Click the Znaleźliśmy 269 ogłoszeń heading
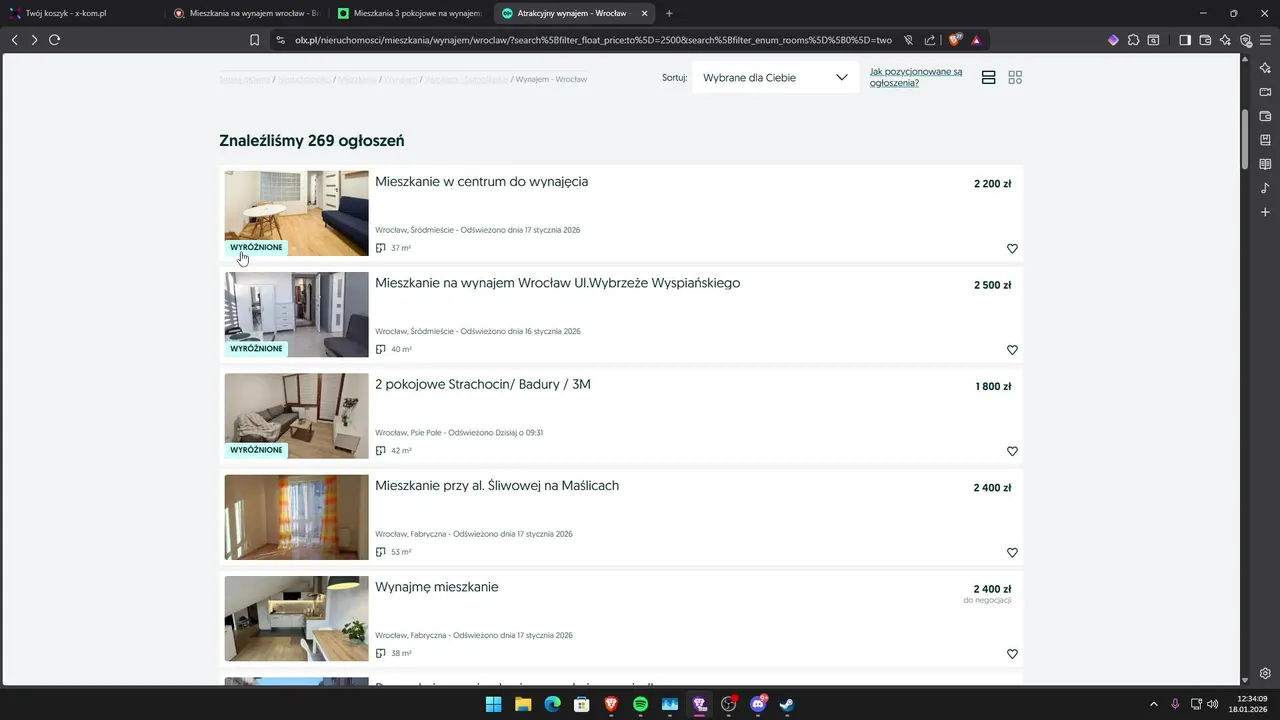 point(312,141)
